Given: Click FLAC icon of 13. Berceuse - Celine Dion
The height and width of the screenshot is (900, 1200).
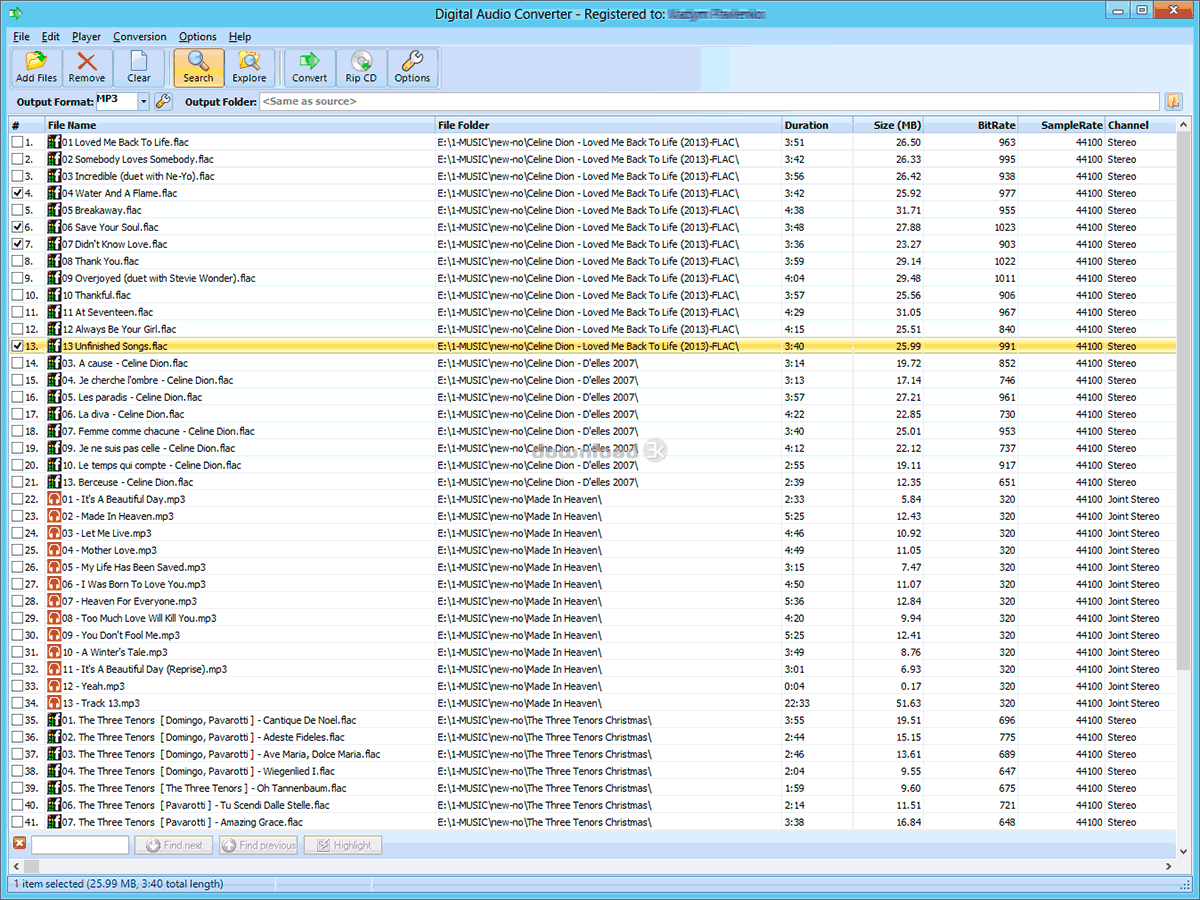Looking at the screenshot, I should coord(54,482).
